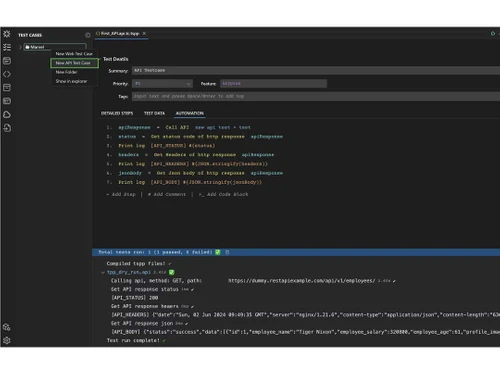Click the Feature input field
500x375 pixels.
[x=273, y=84]
